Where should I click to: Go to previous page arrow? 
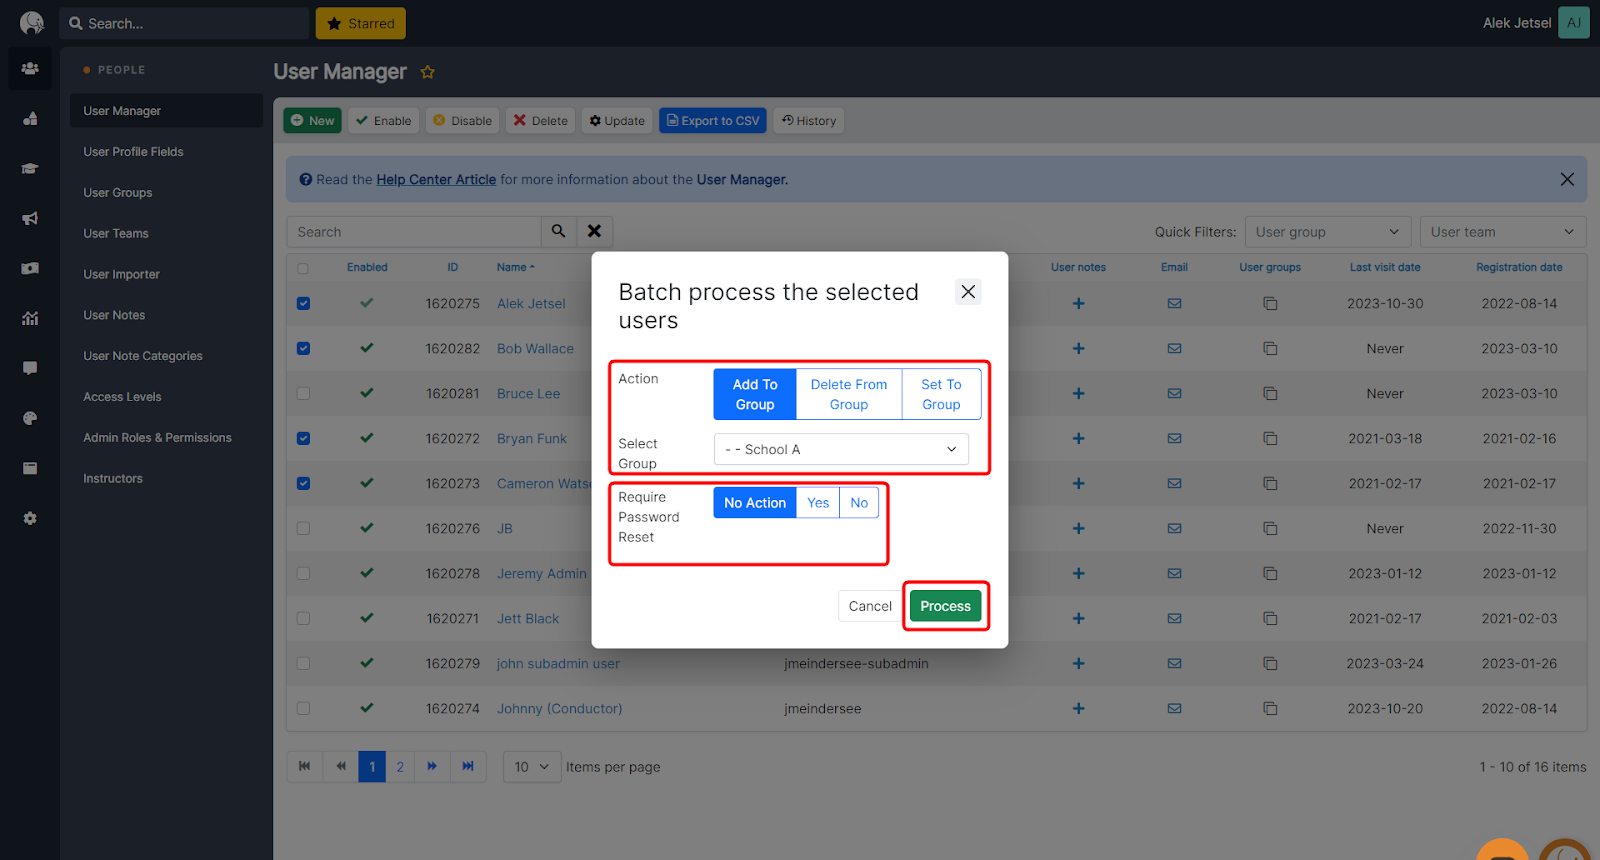pyautogui.click(x=341, y=767)
